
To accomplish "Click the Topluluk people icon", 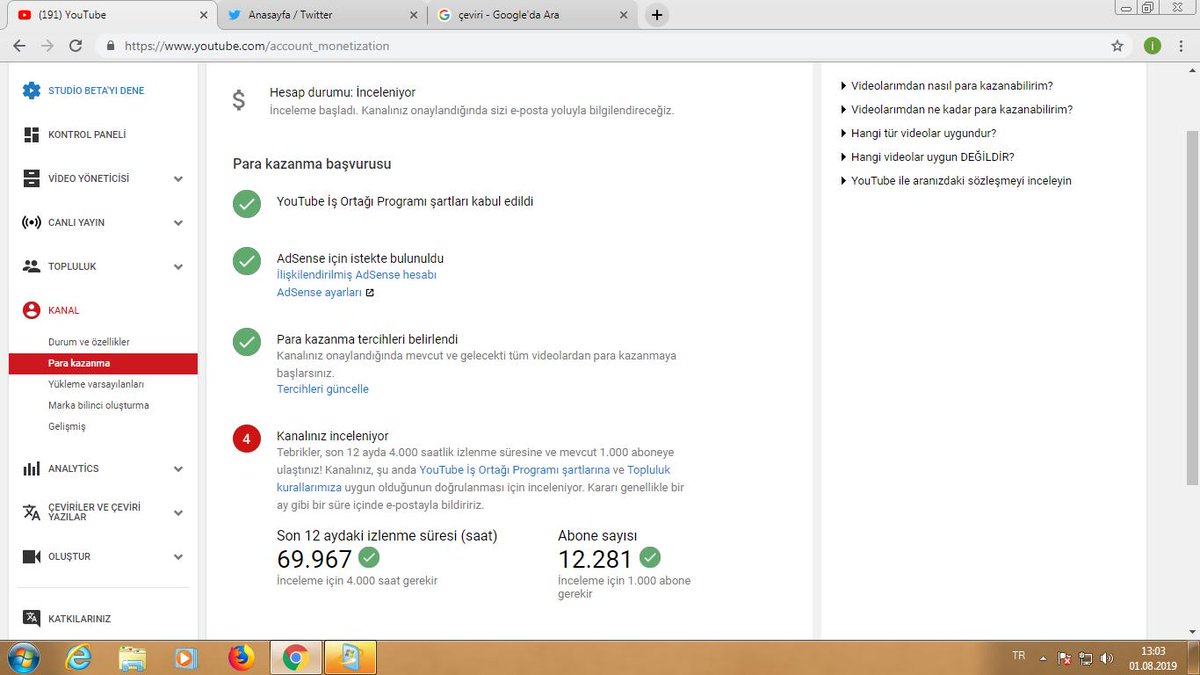I will click(31, 266).
